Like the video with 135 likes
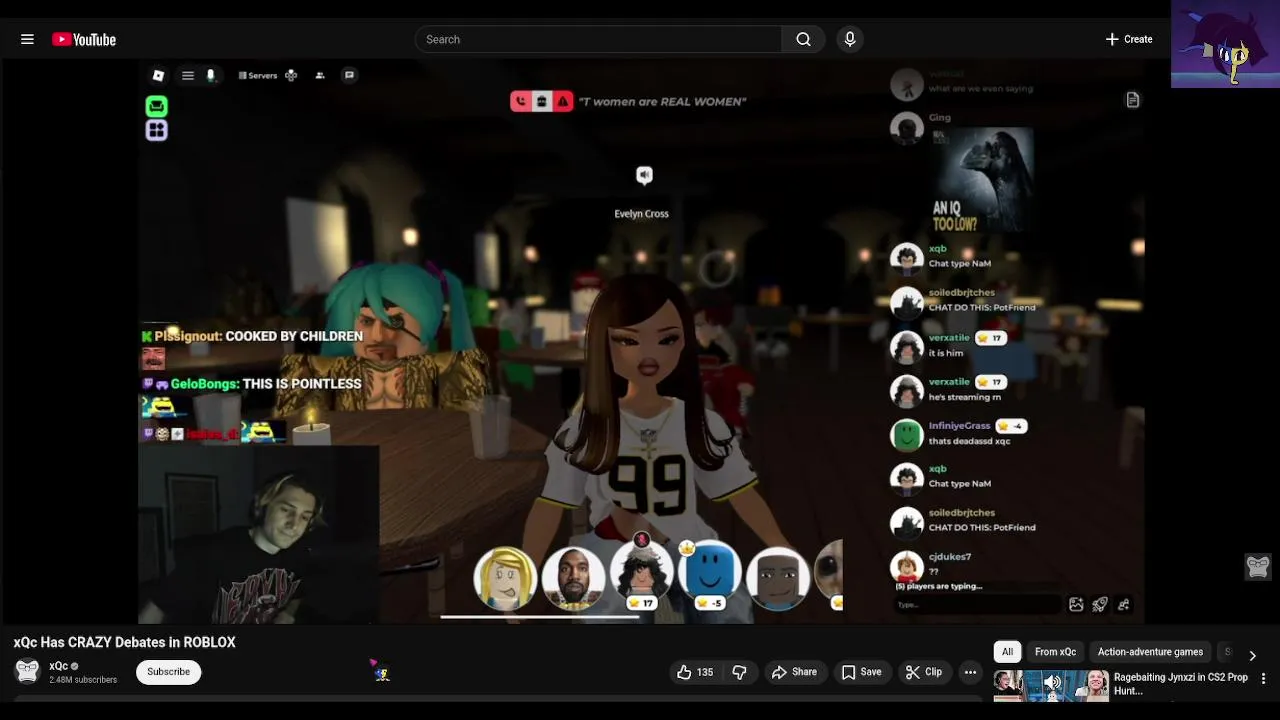Image resolution: width=1280 pixels, height=720 pixels. tap(695, 672)
